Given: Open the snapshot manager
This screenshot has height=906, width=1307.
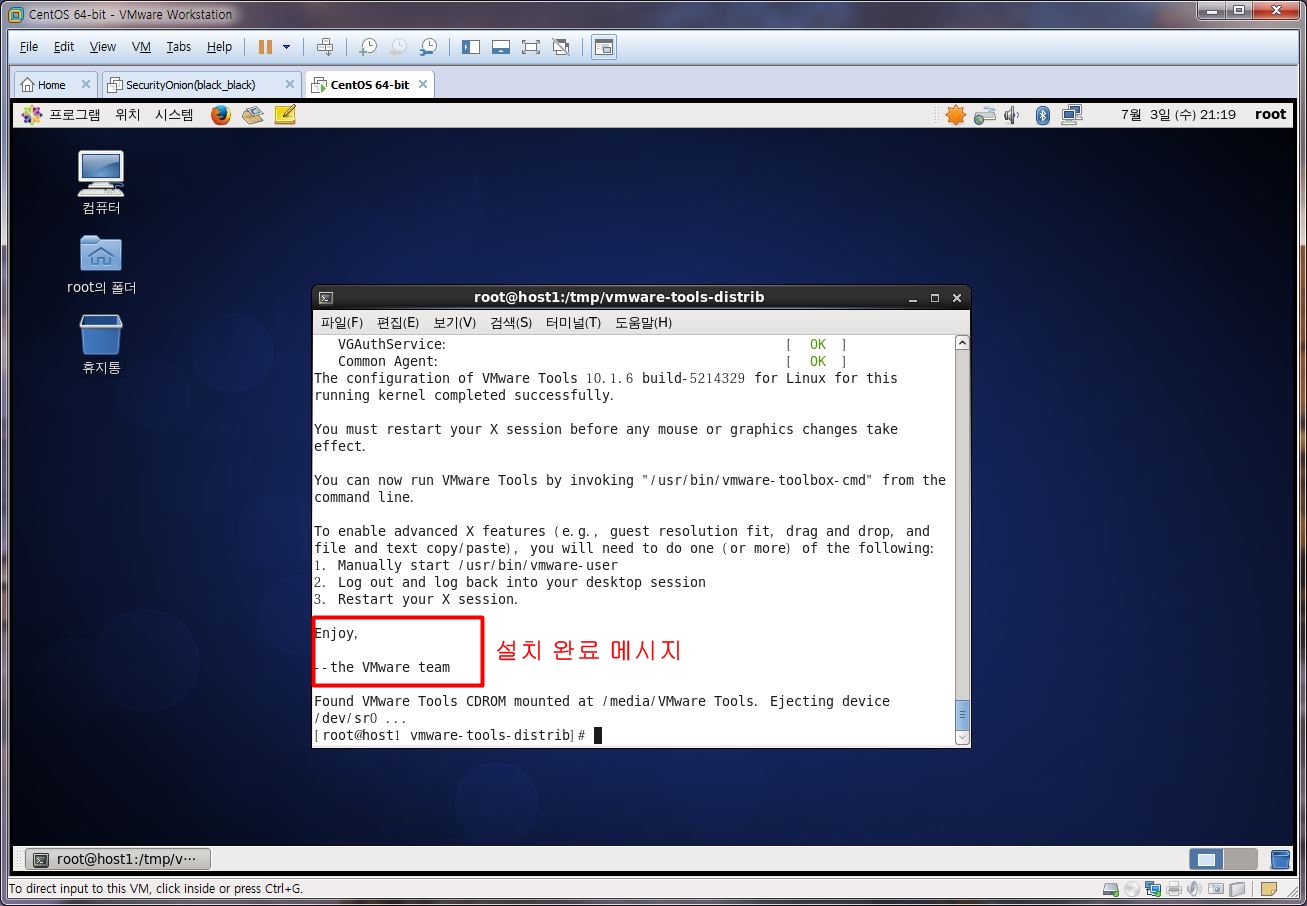Looking at the screenshot, I should [428, 47].
